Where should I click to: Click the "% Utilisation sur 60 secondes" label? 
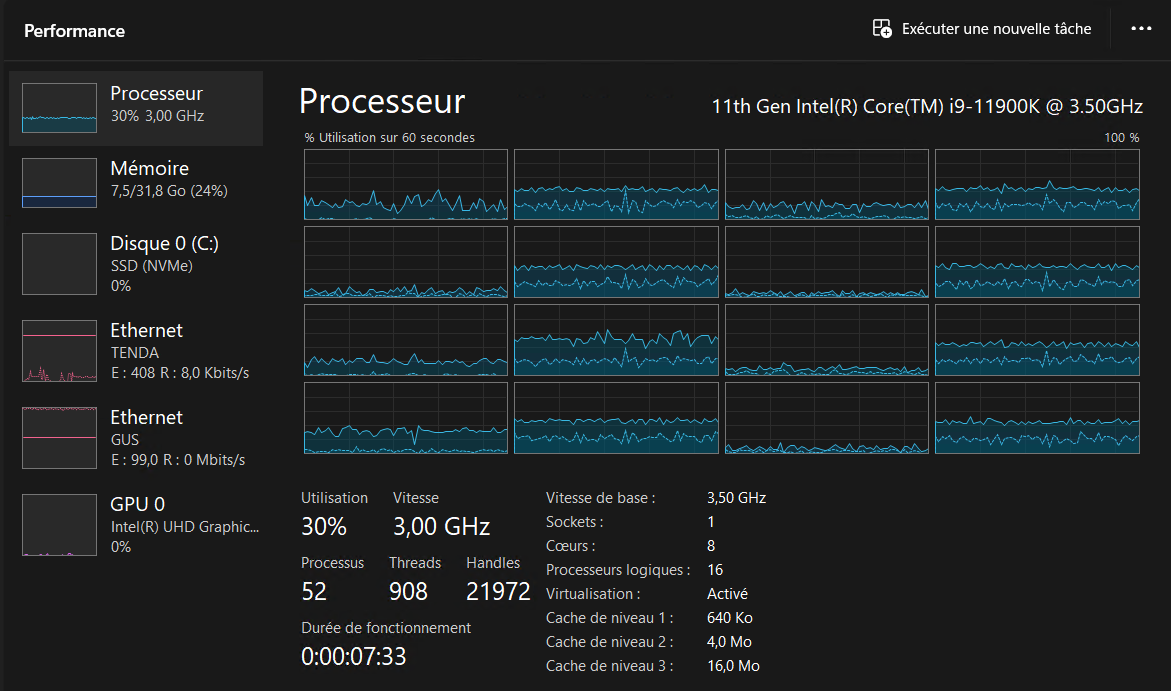tap(390, 138)
